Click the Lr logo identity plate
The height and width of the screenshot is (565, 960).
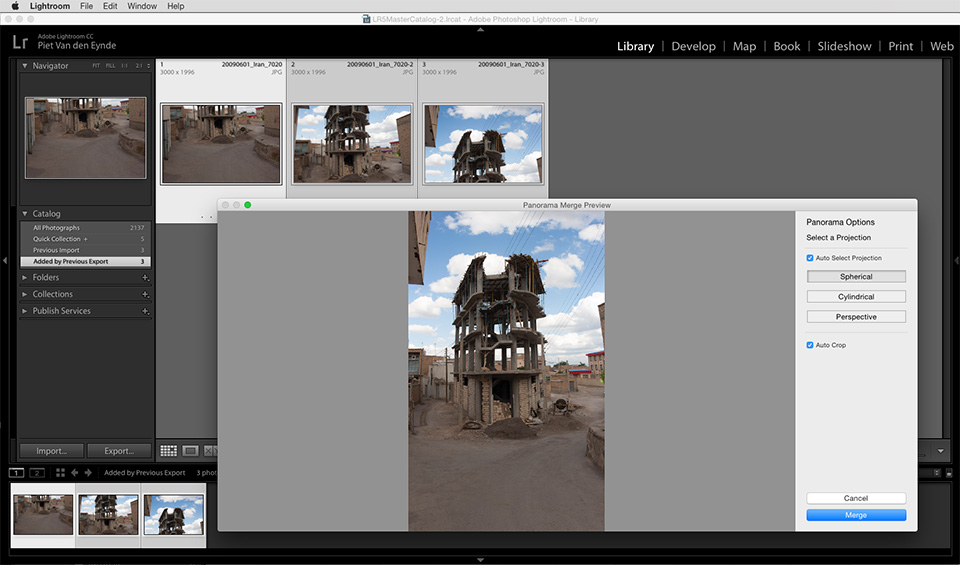point(20,42)
